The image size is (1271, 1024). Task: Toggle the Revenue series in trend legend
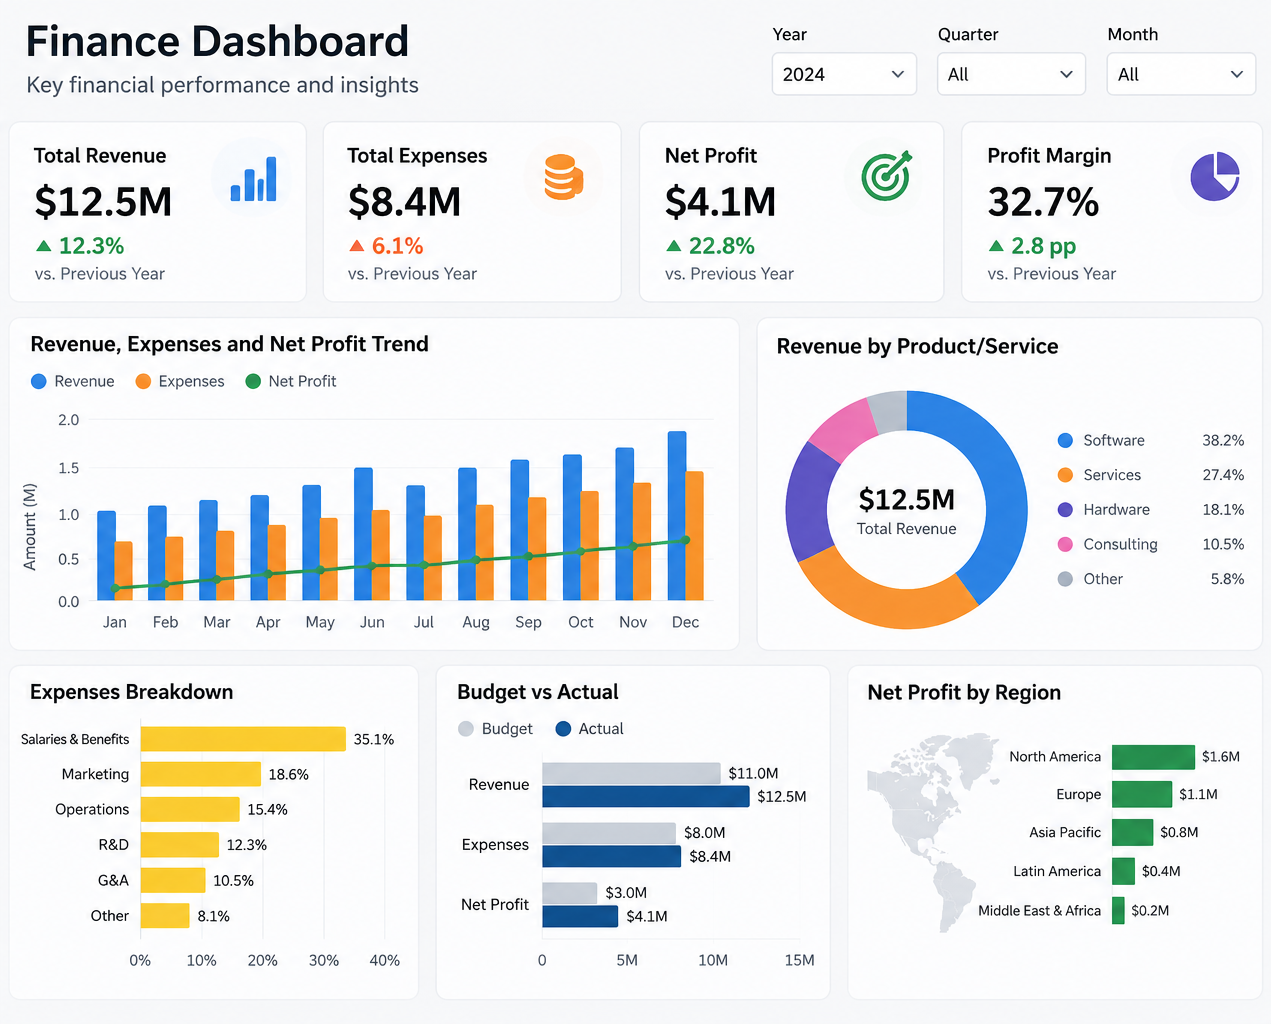pyautogui.click(x=73, y=381)
